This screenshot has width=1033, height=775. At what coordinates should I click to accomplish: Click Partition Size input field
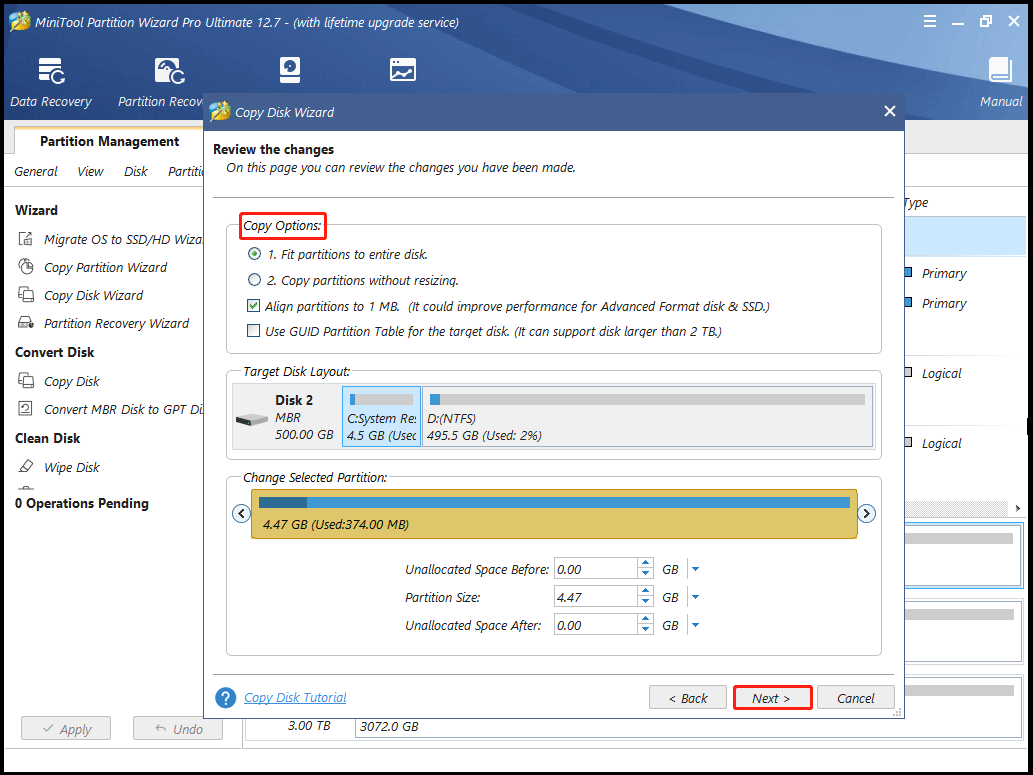(596, 598)
